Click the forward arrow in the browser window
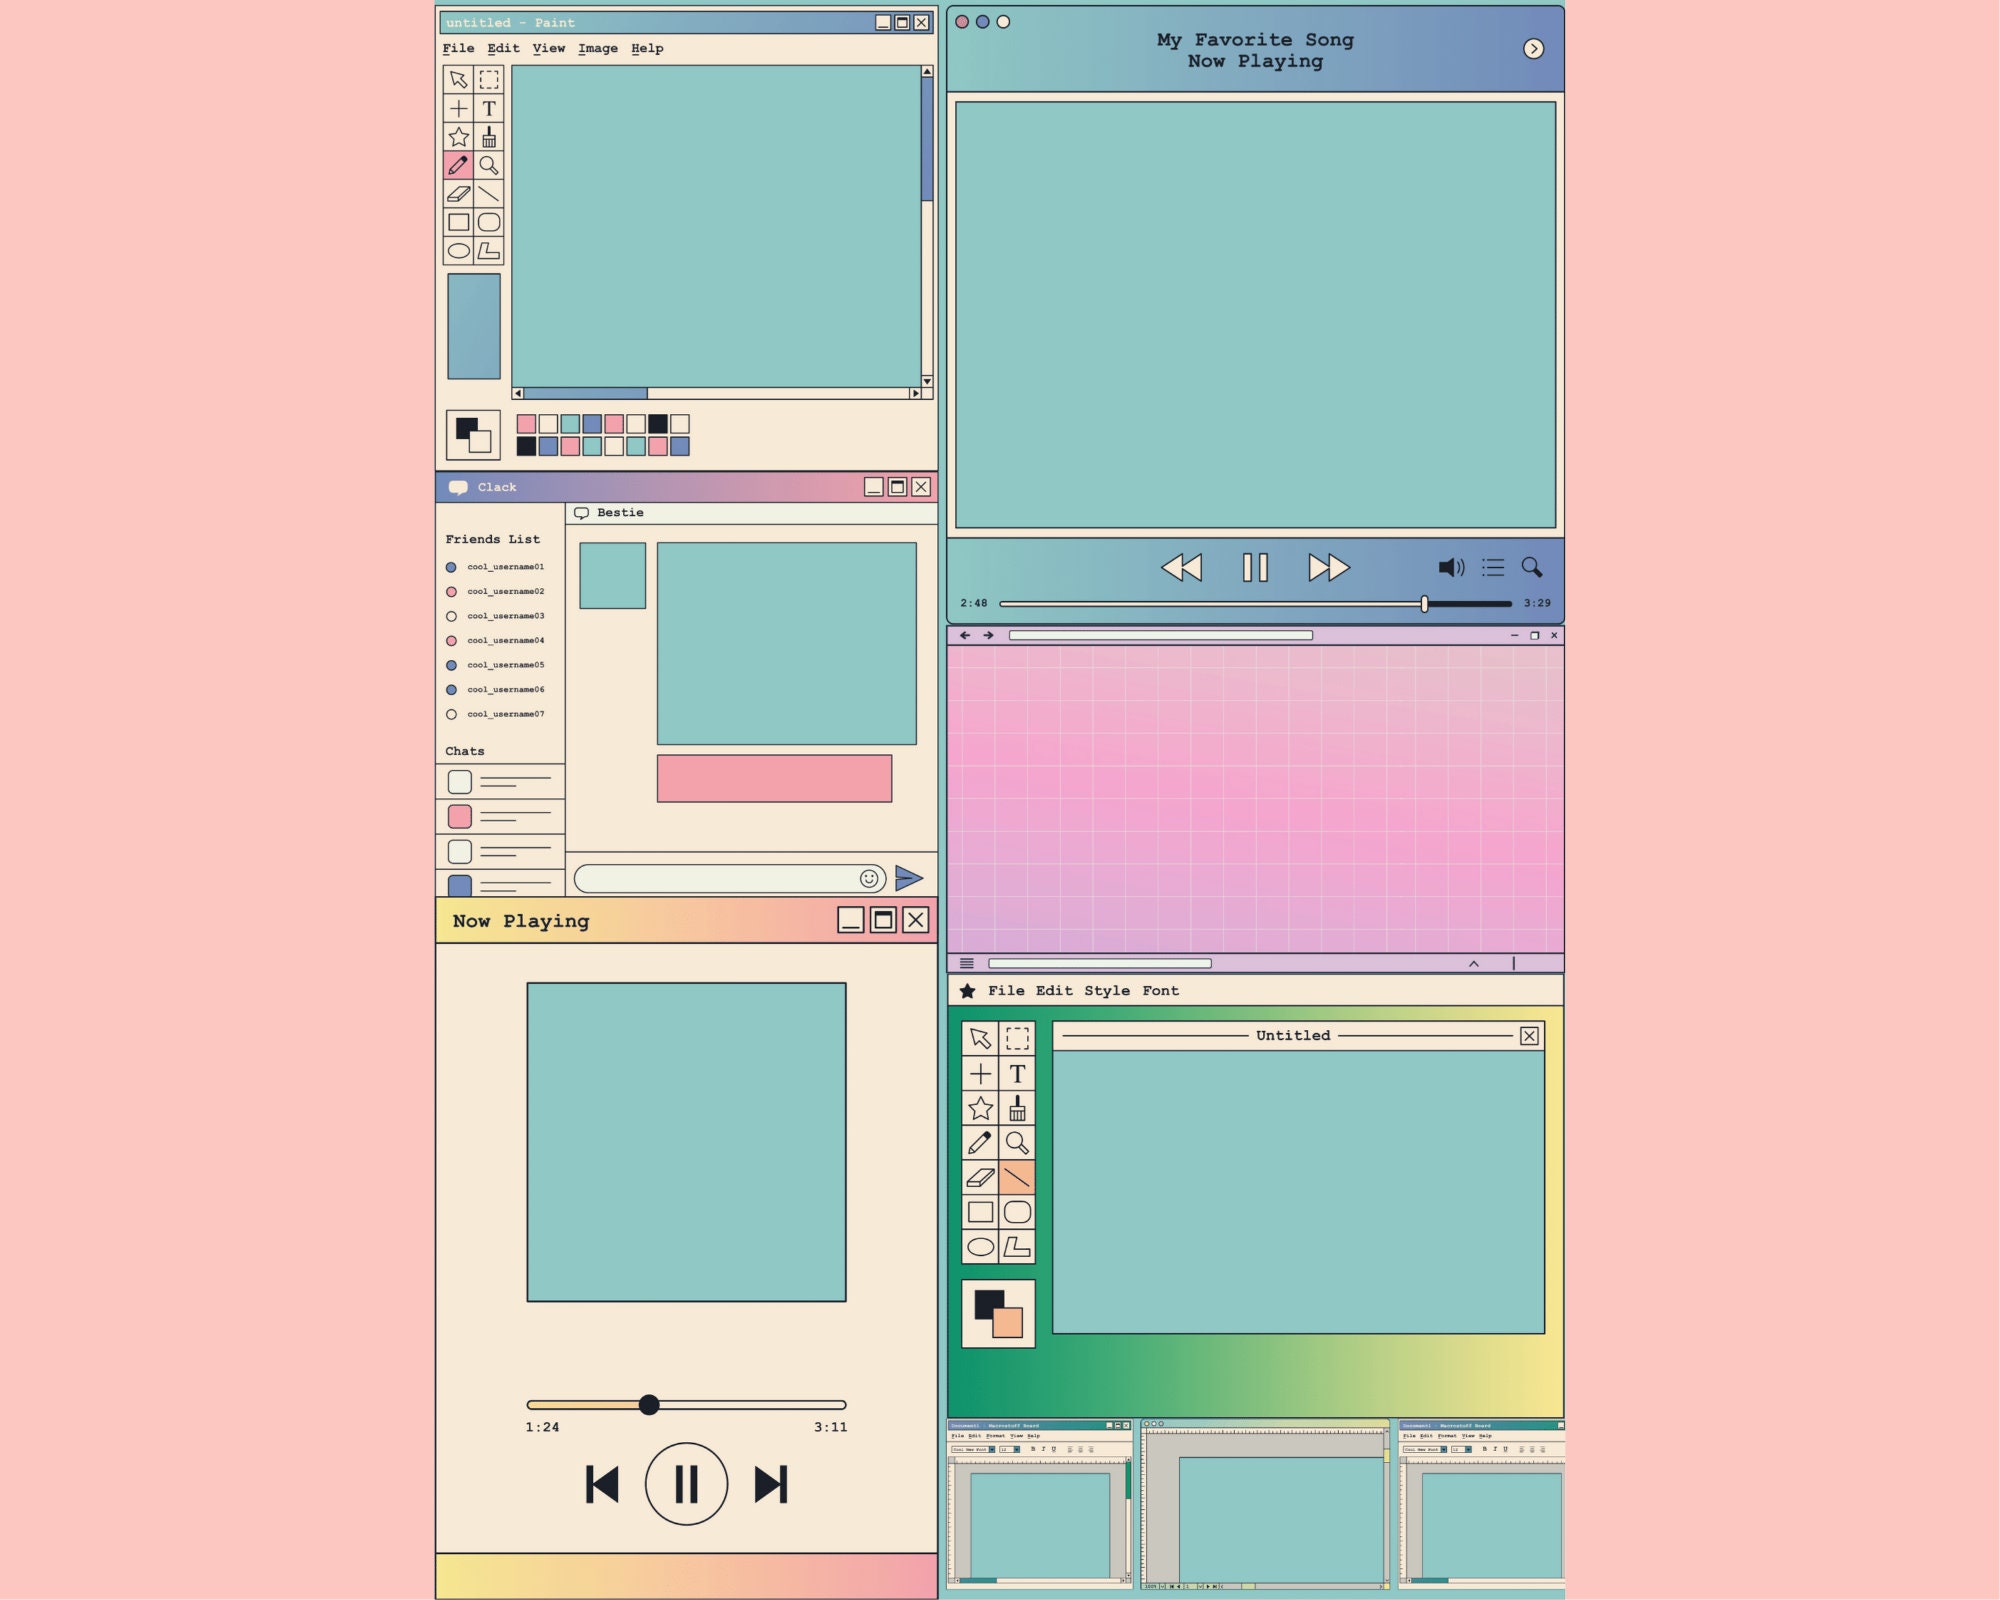 (x=988, y=635)
